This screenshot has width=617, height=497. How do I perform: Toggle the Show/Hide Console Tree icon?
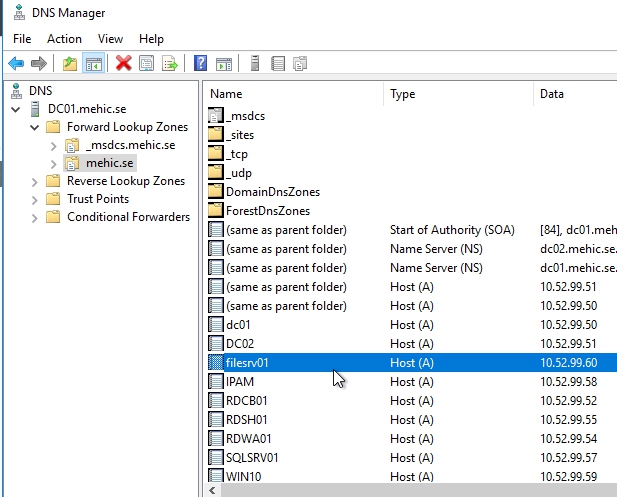pos(93,64)
